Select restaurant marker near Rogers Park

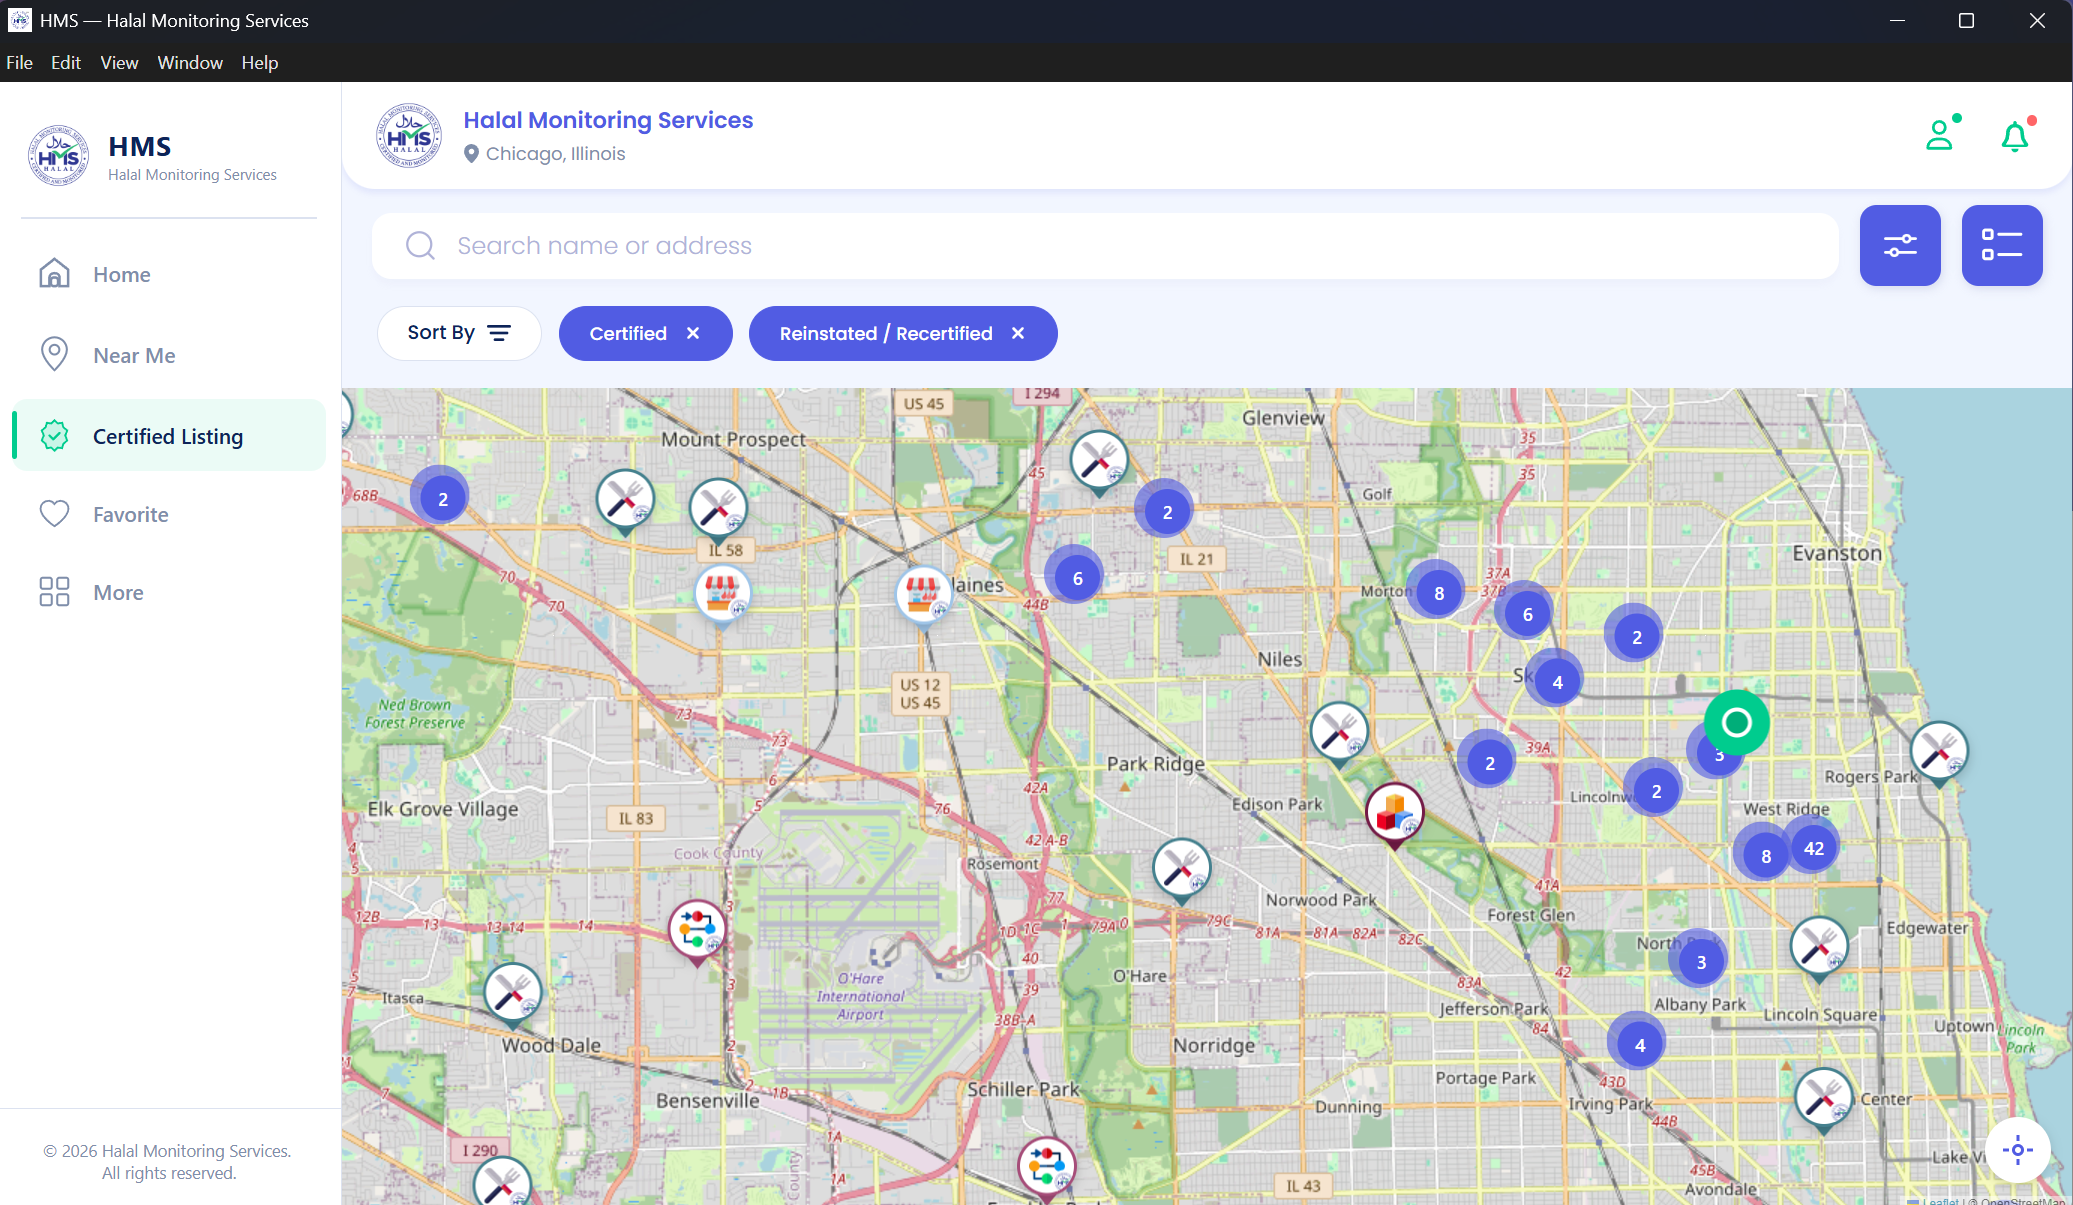(1939, 752)
